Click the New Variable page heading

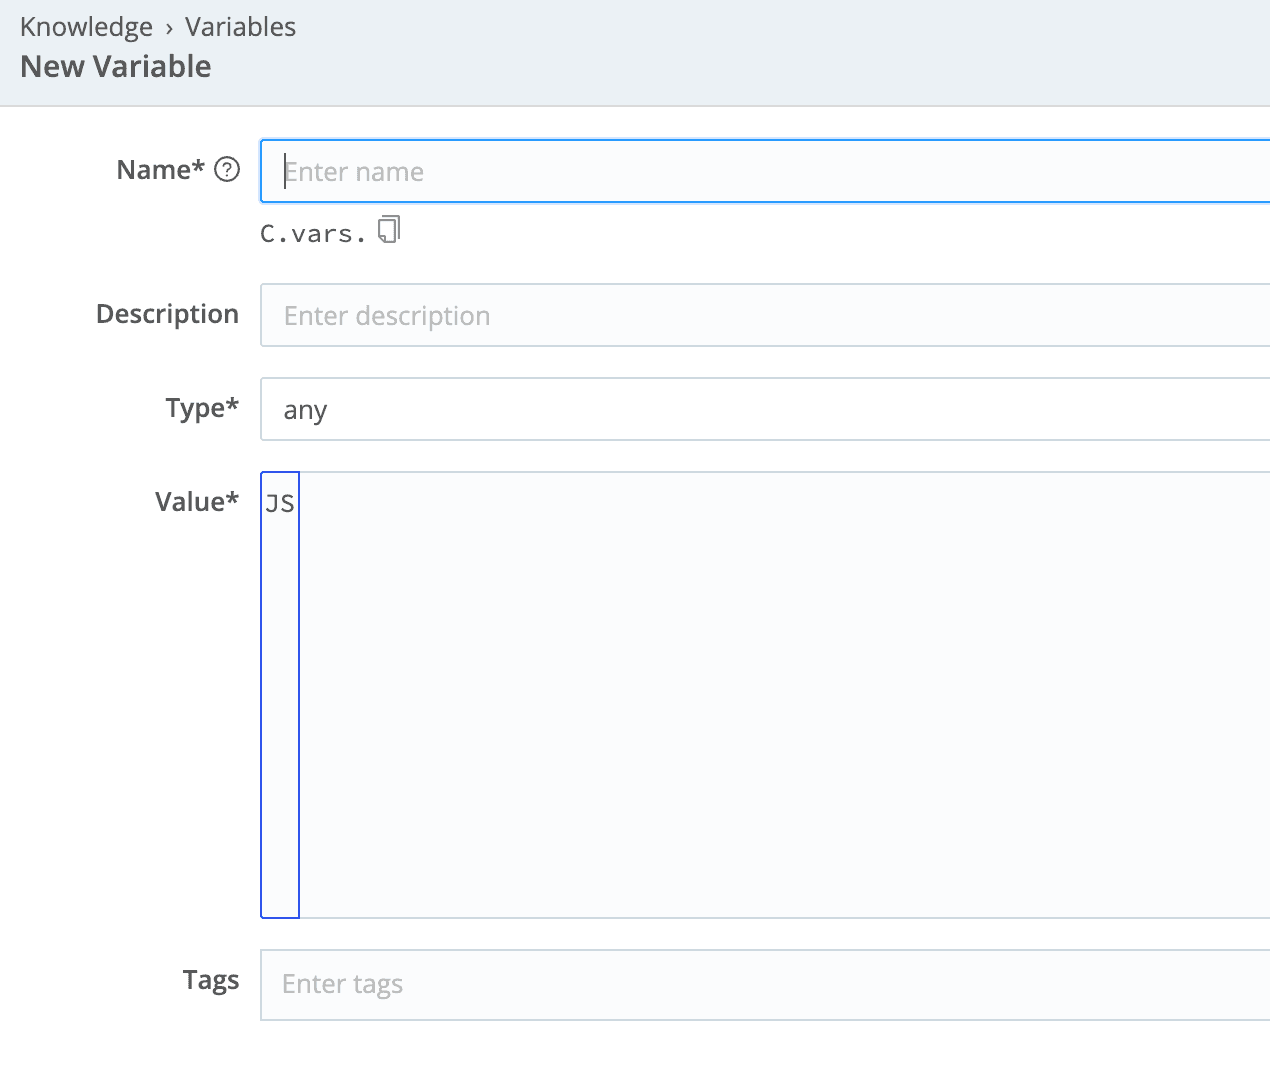115,65
